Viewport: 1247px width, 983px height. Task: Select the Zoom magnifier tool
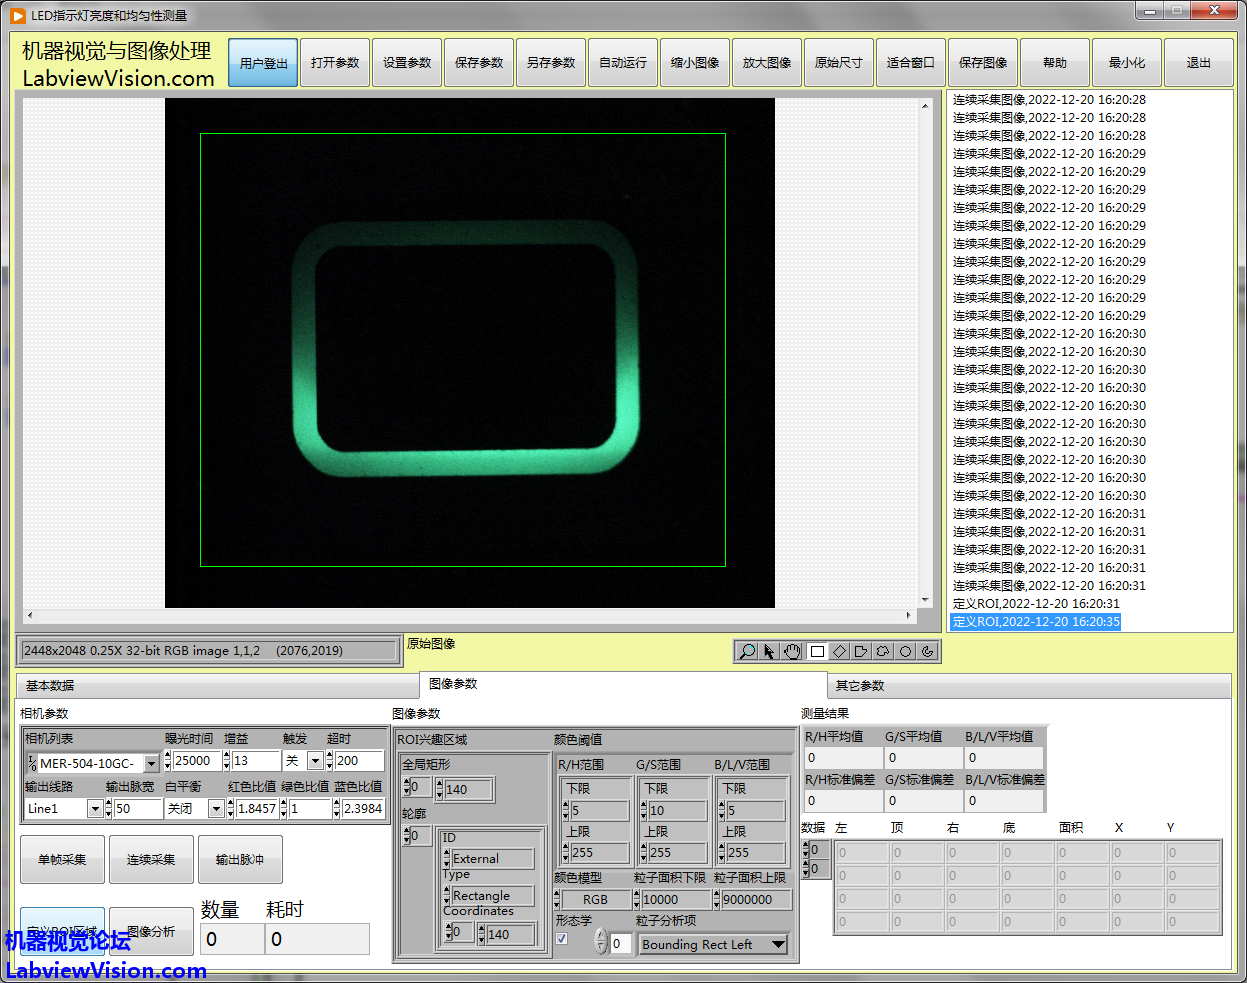pyautogui.click(x=747, y=651)
